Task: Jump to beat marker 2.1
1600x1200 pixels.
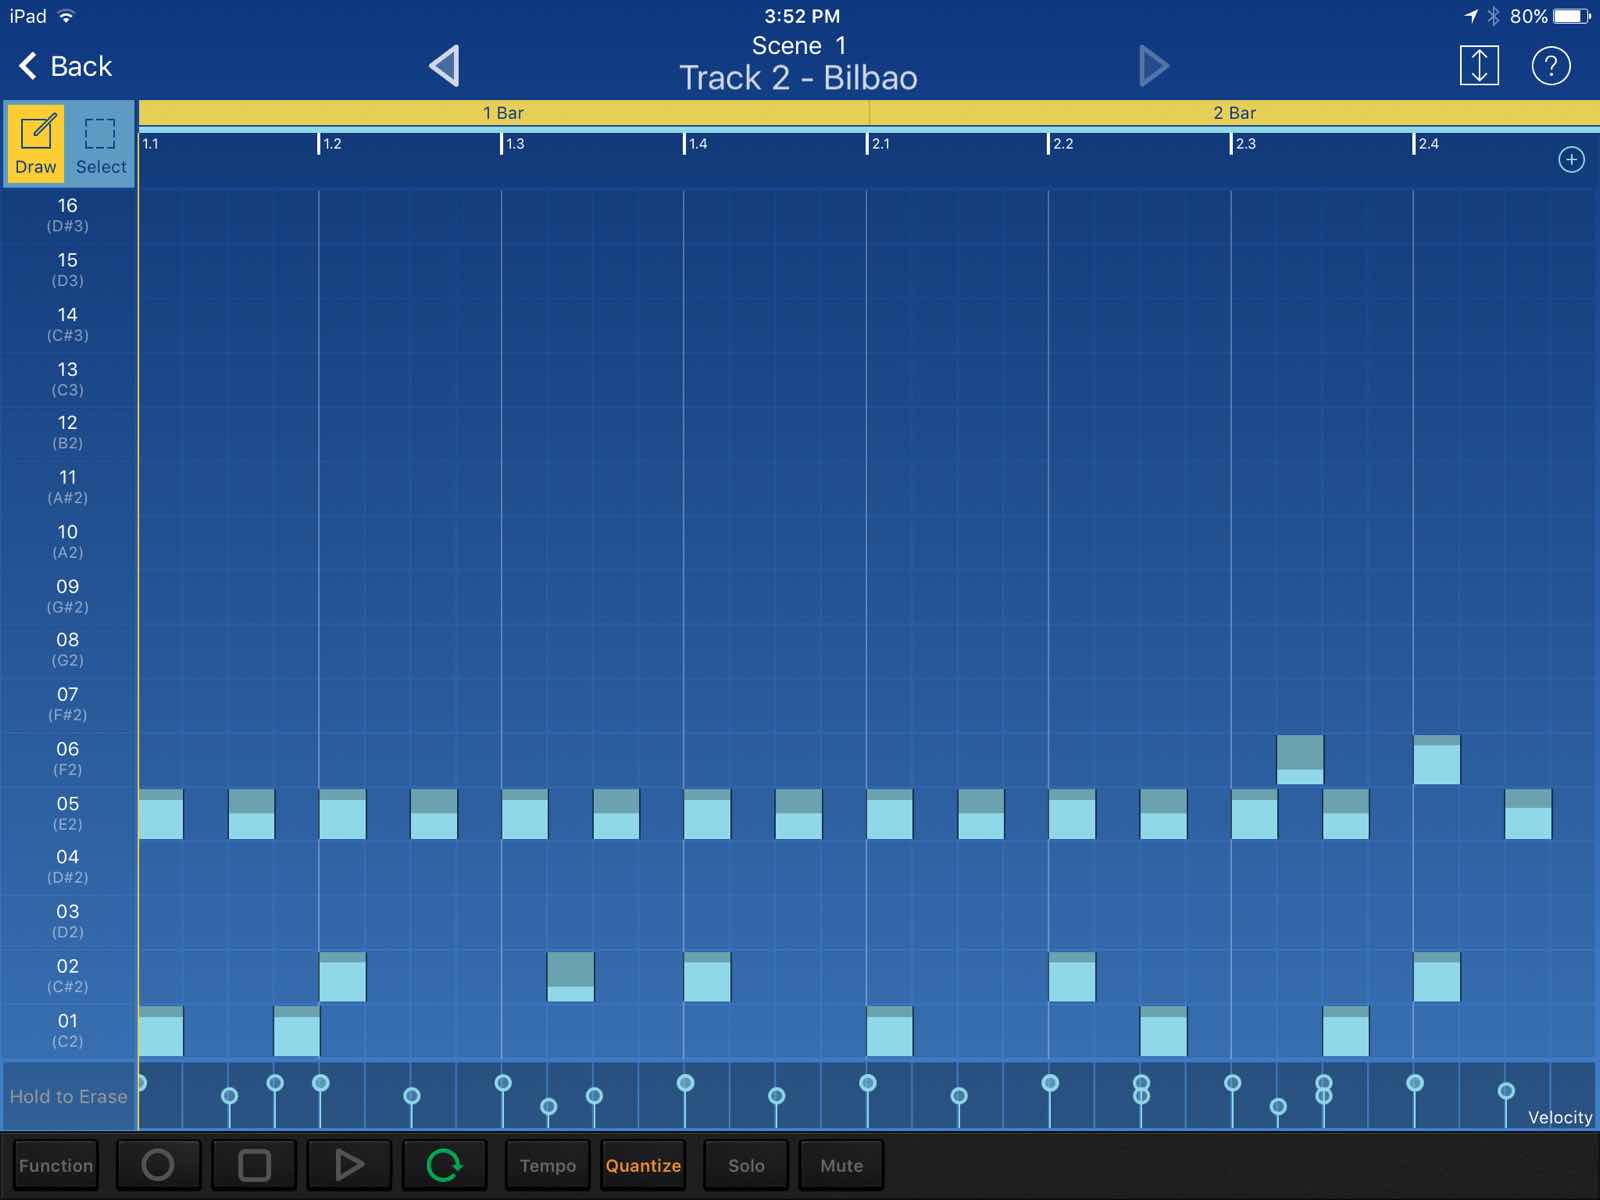Action: tap(879, 144)
